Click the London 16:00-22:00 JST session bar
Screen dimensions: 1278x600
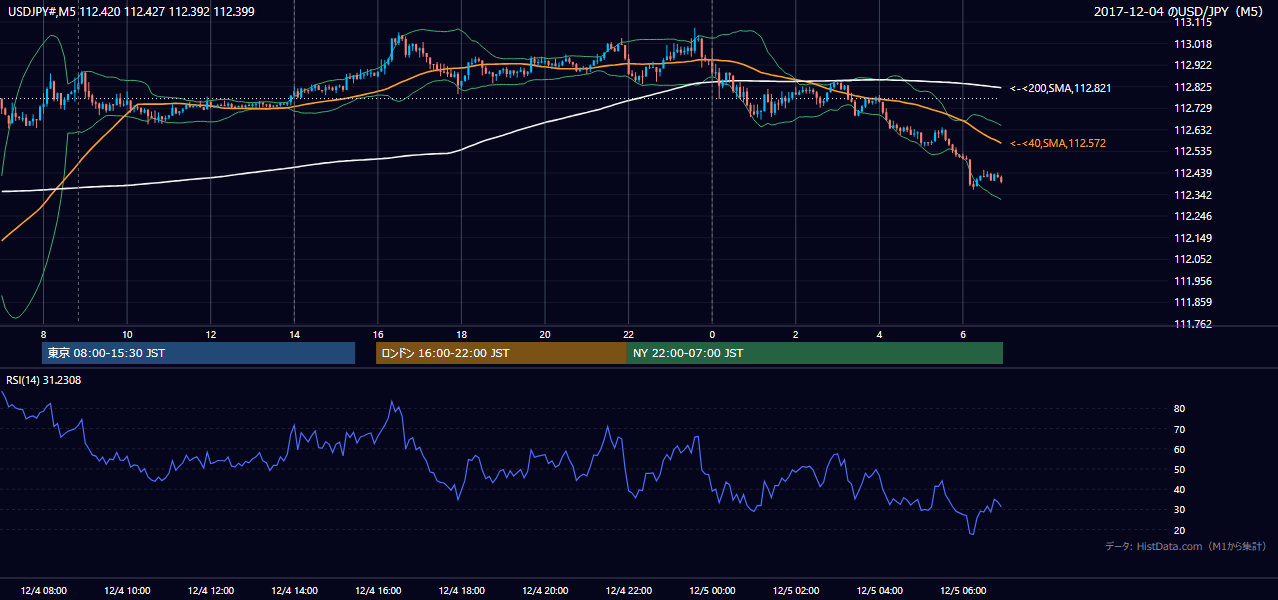501,353
